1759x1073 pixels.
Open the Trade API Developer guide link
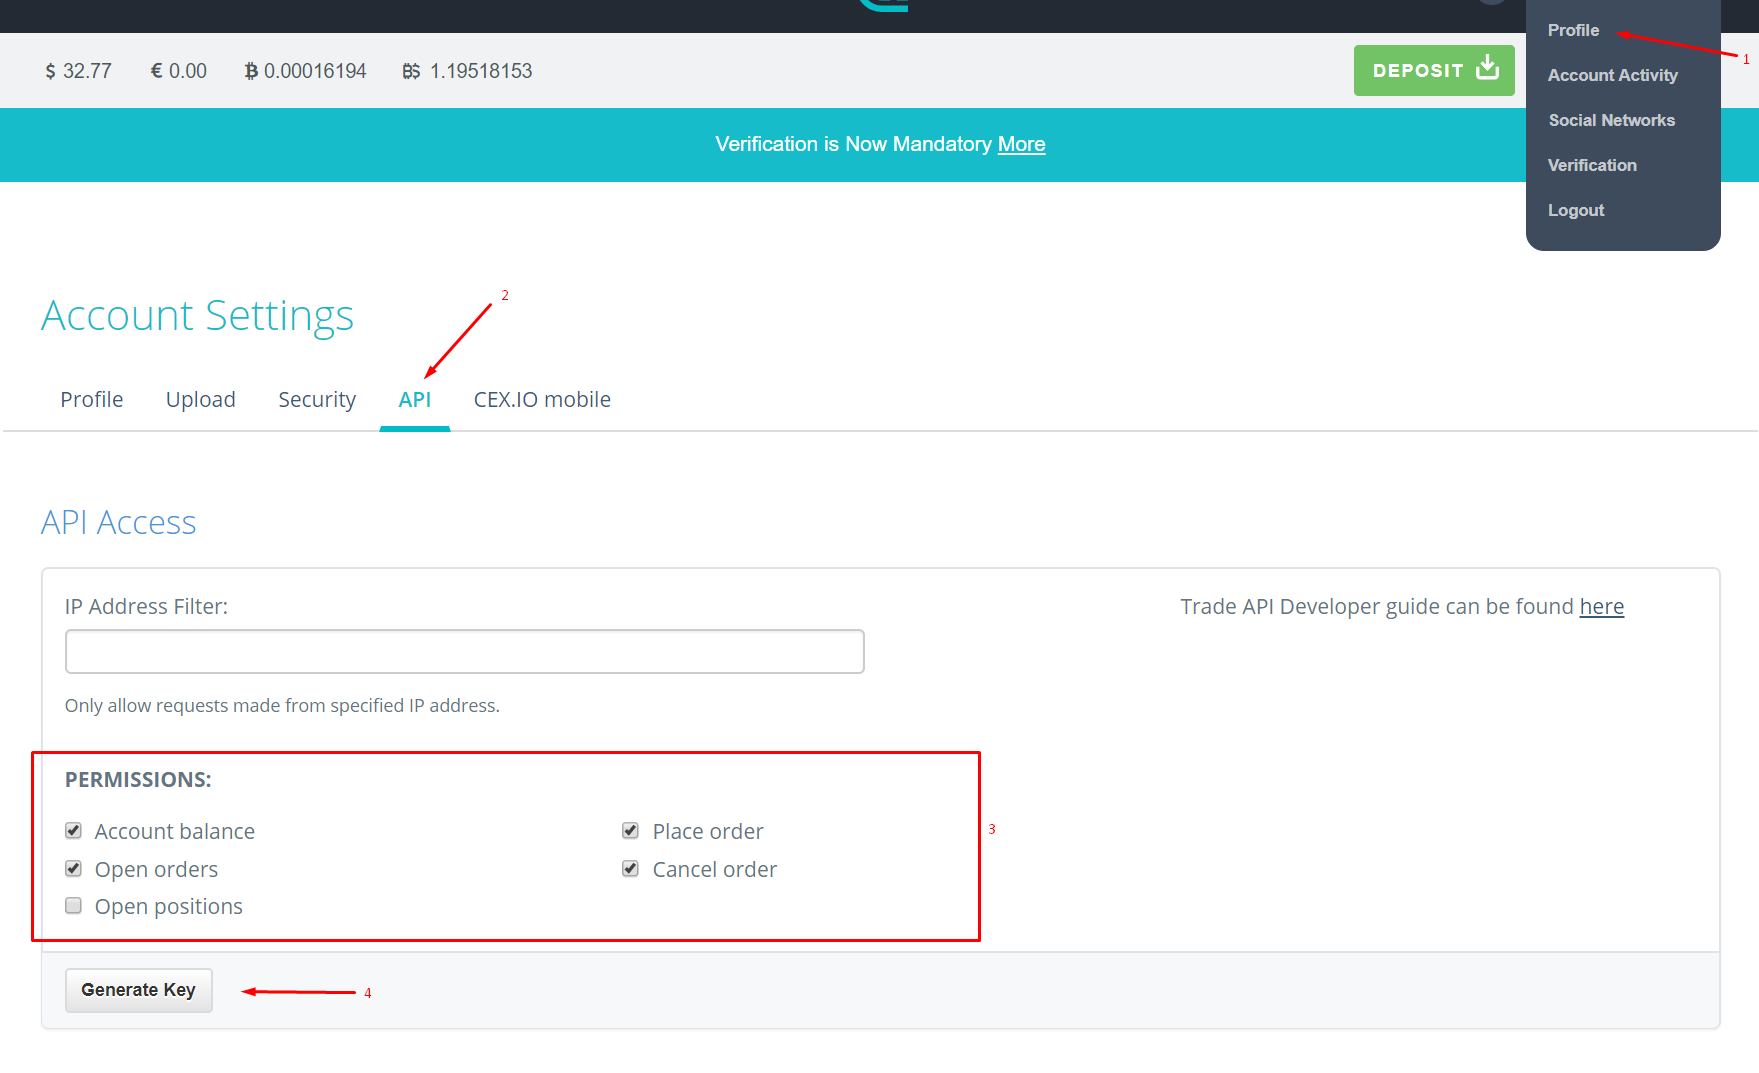point(1602,606)
